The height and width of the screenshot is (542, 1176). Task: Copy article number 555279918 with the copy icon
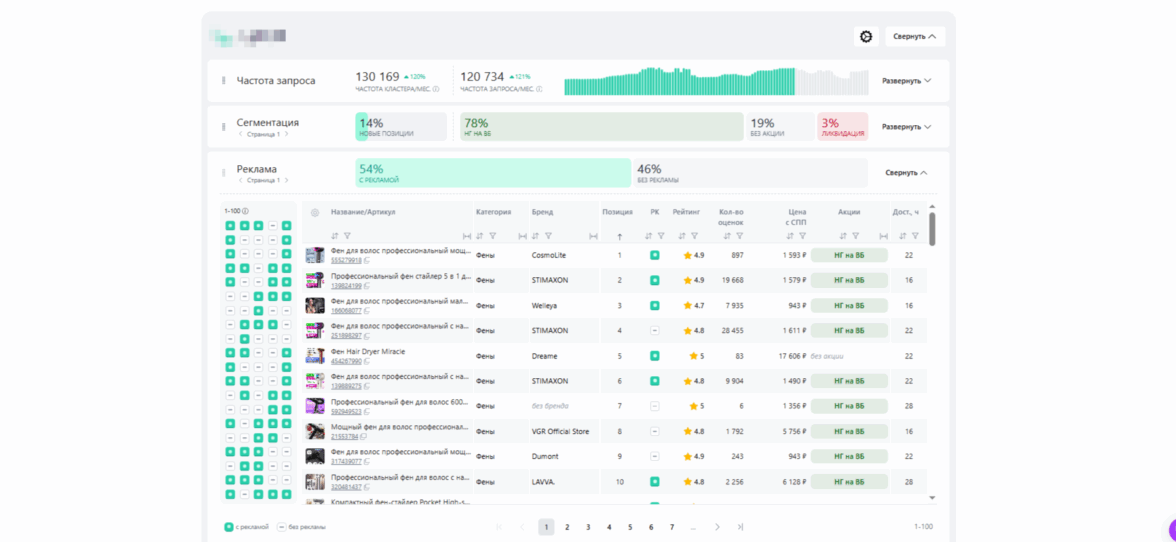point(367,260)
